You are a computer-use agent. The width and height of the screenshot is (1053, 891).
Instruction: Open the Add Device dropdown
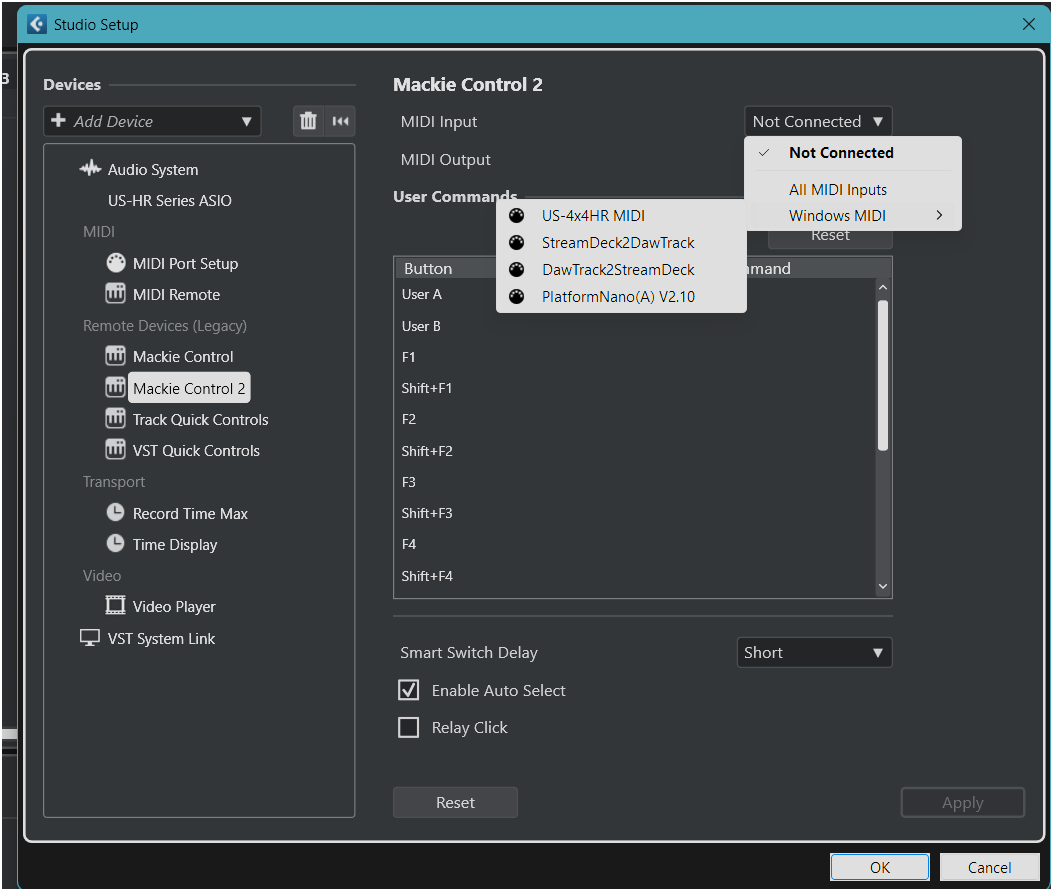152,122
